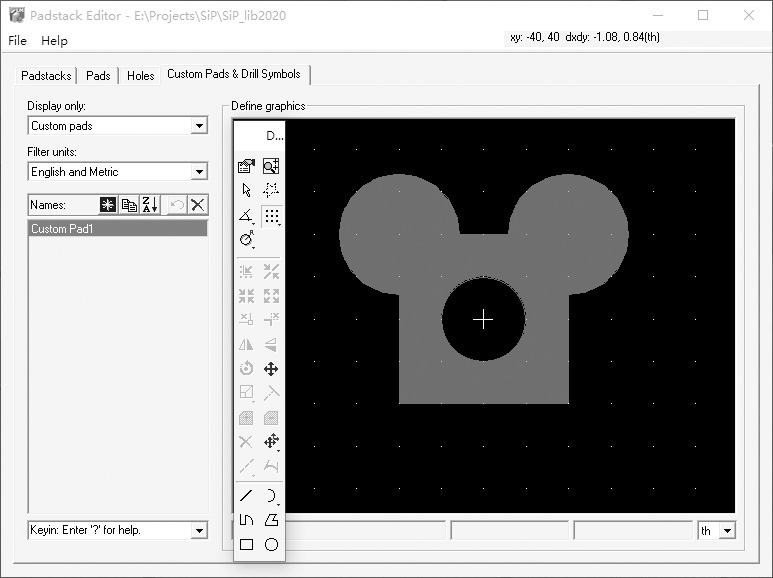This screenshot has width=773, height=578.
Task: Click the white crosshair origin in canvas
Action: [x=483, y=320]
